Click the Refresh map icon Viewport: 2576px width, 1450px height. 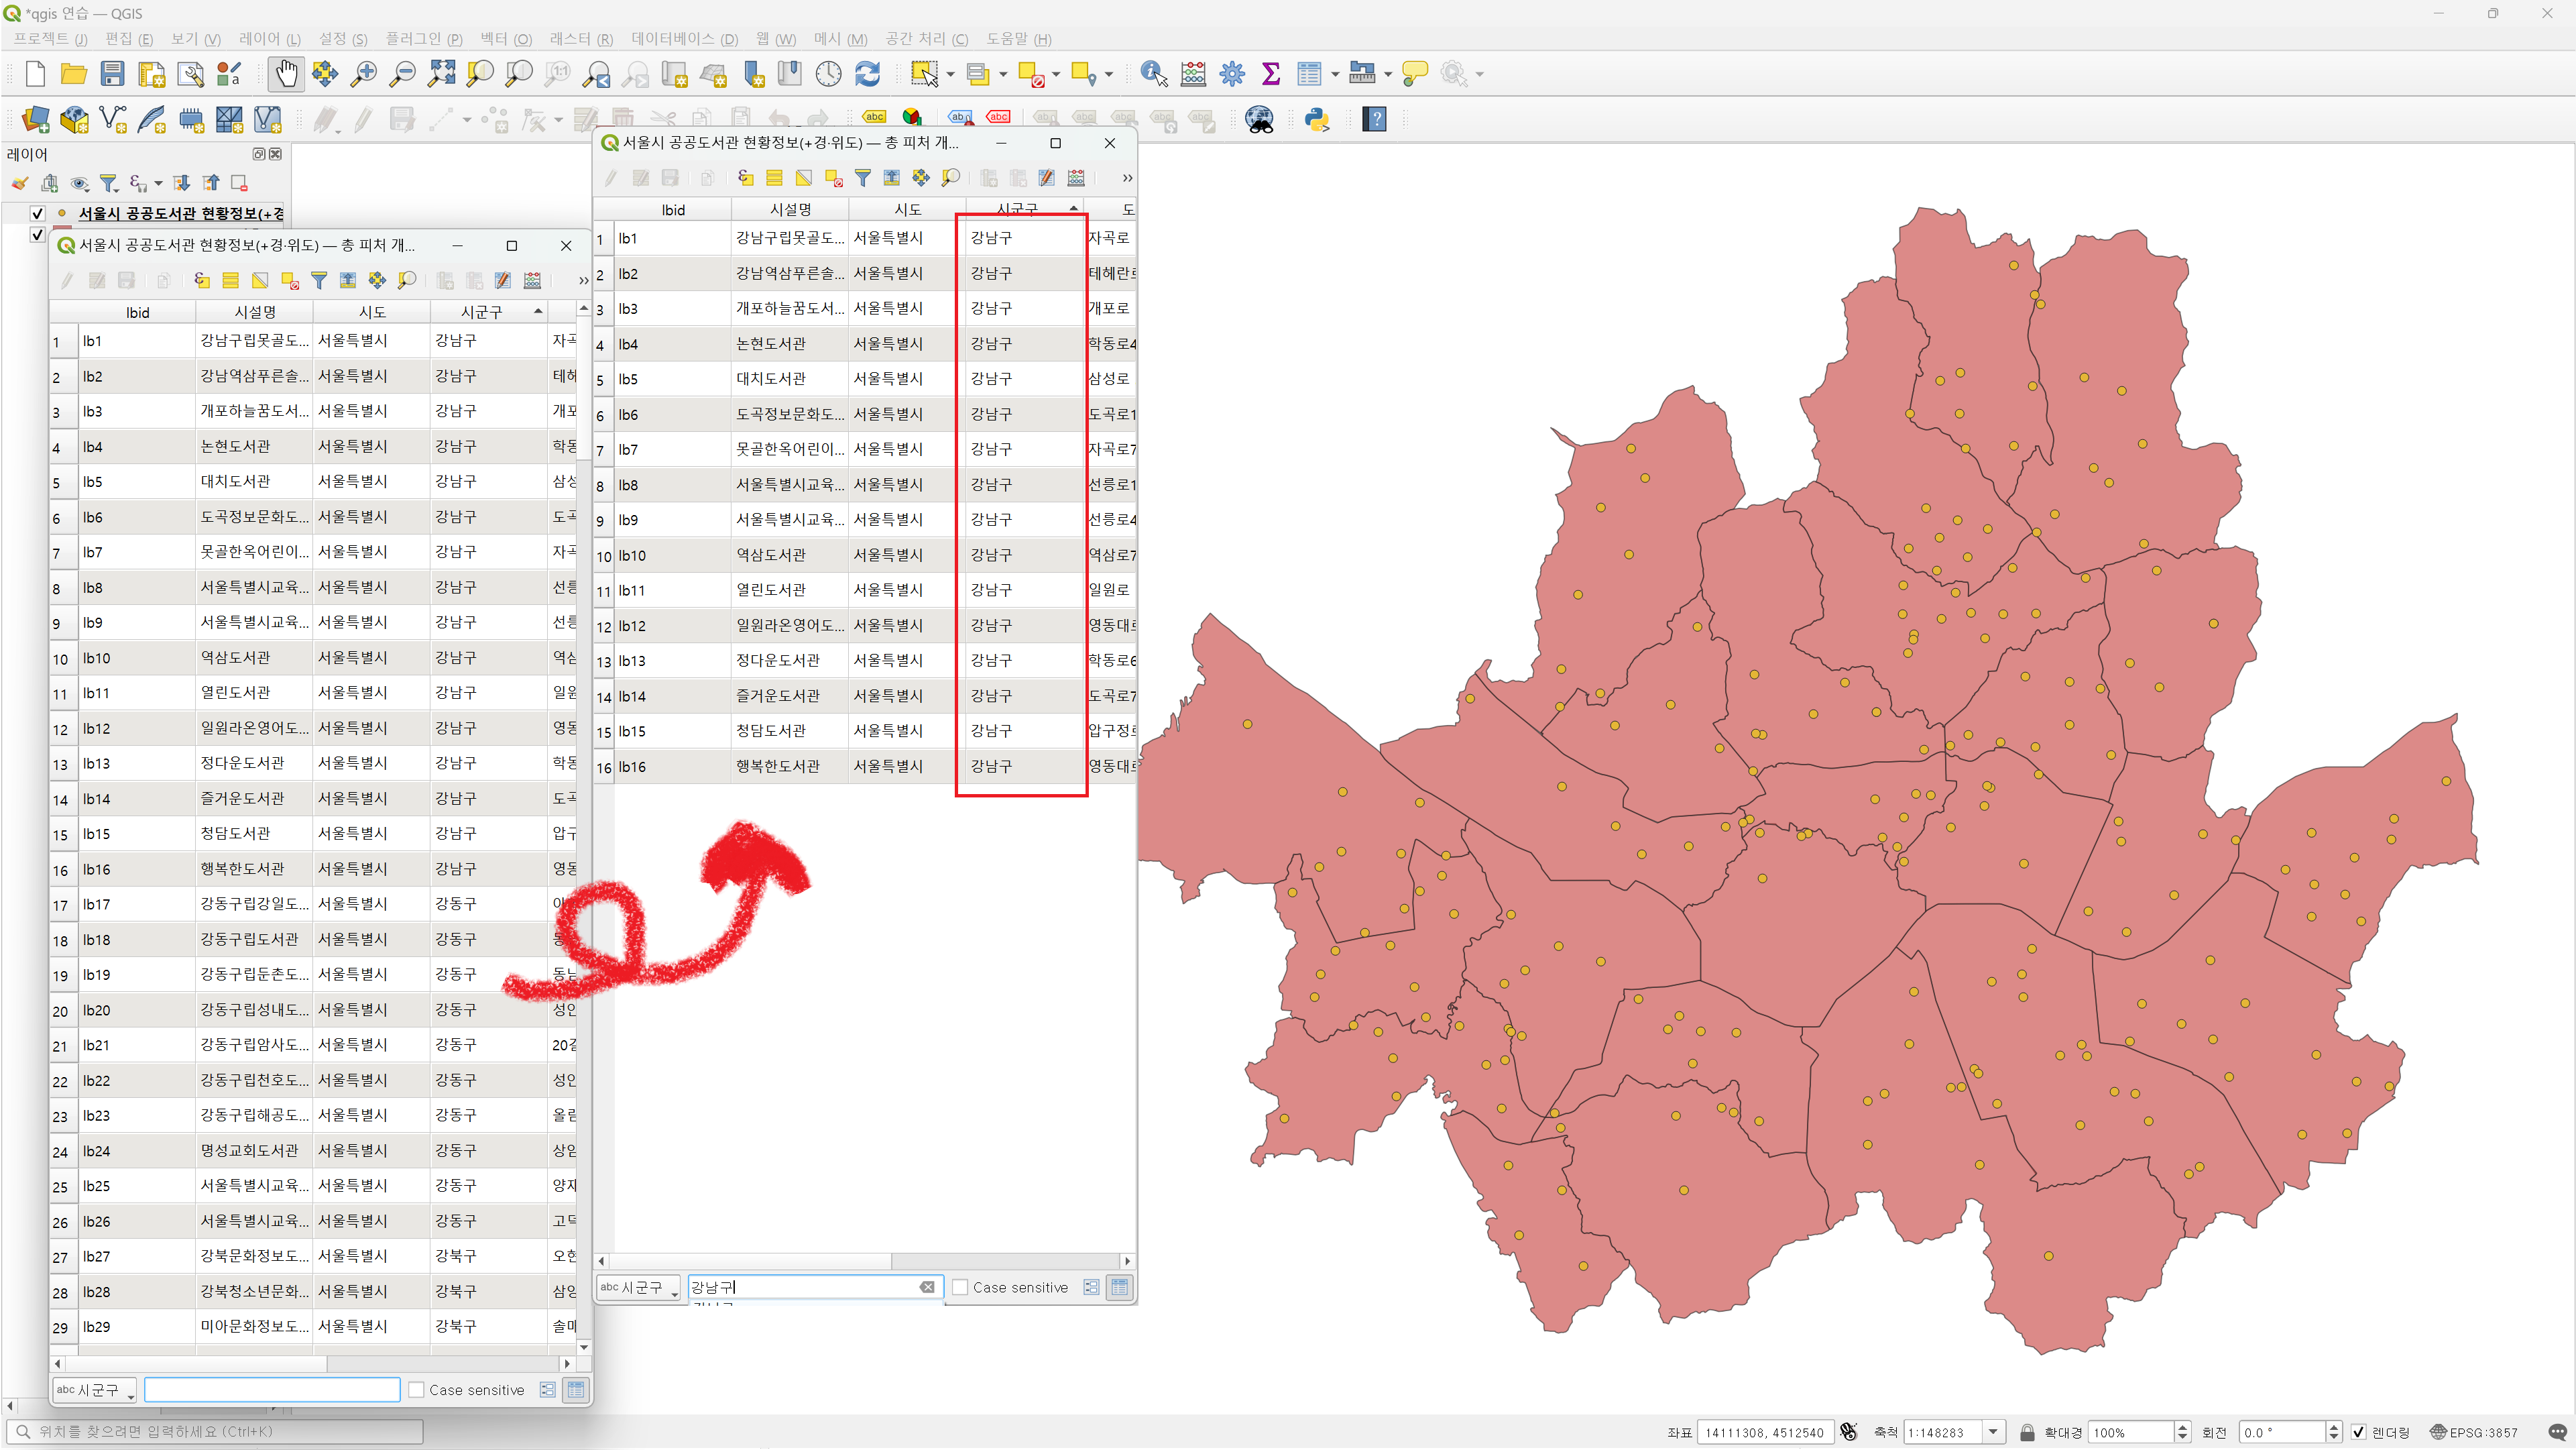point(867,74)
